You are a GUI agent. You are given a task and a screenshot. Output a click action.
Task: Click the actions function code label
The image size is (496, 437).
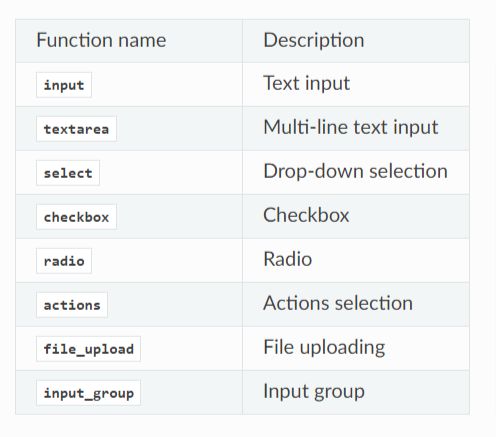pyautogui.click(x=72, y=305)
